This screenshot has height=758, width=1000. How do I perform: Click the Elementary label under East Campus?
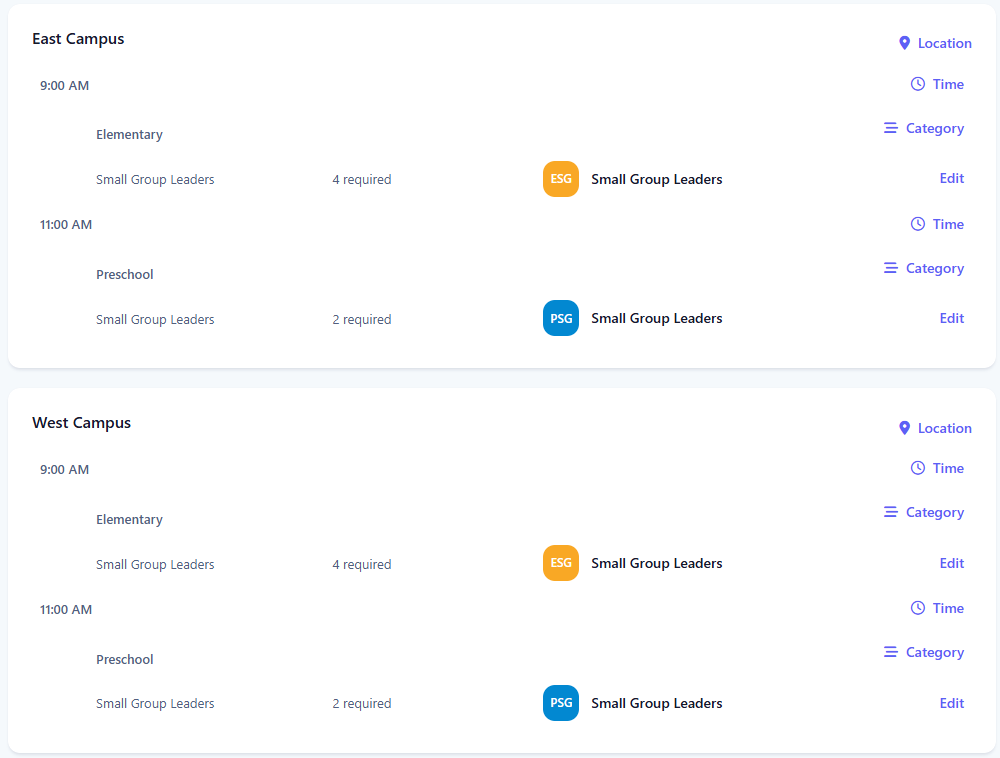point(129,135)
